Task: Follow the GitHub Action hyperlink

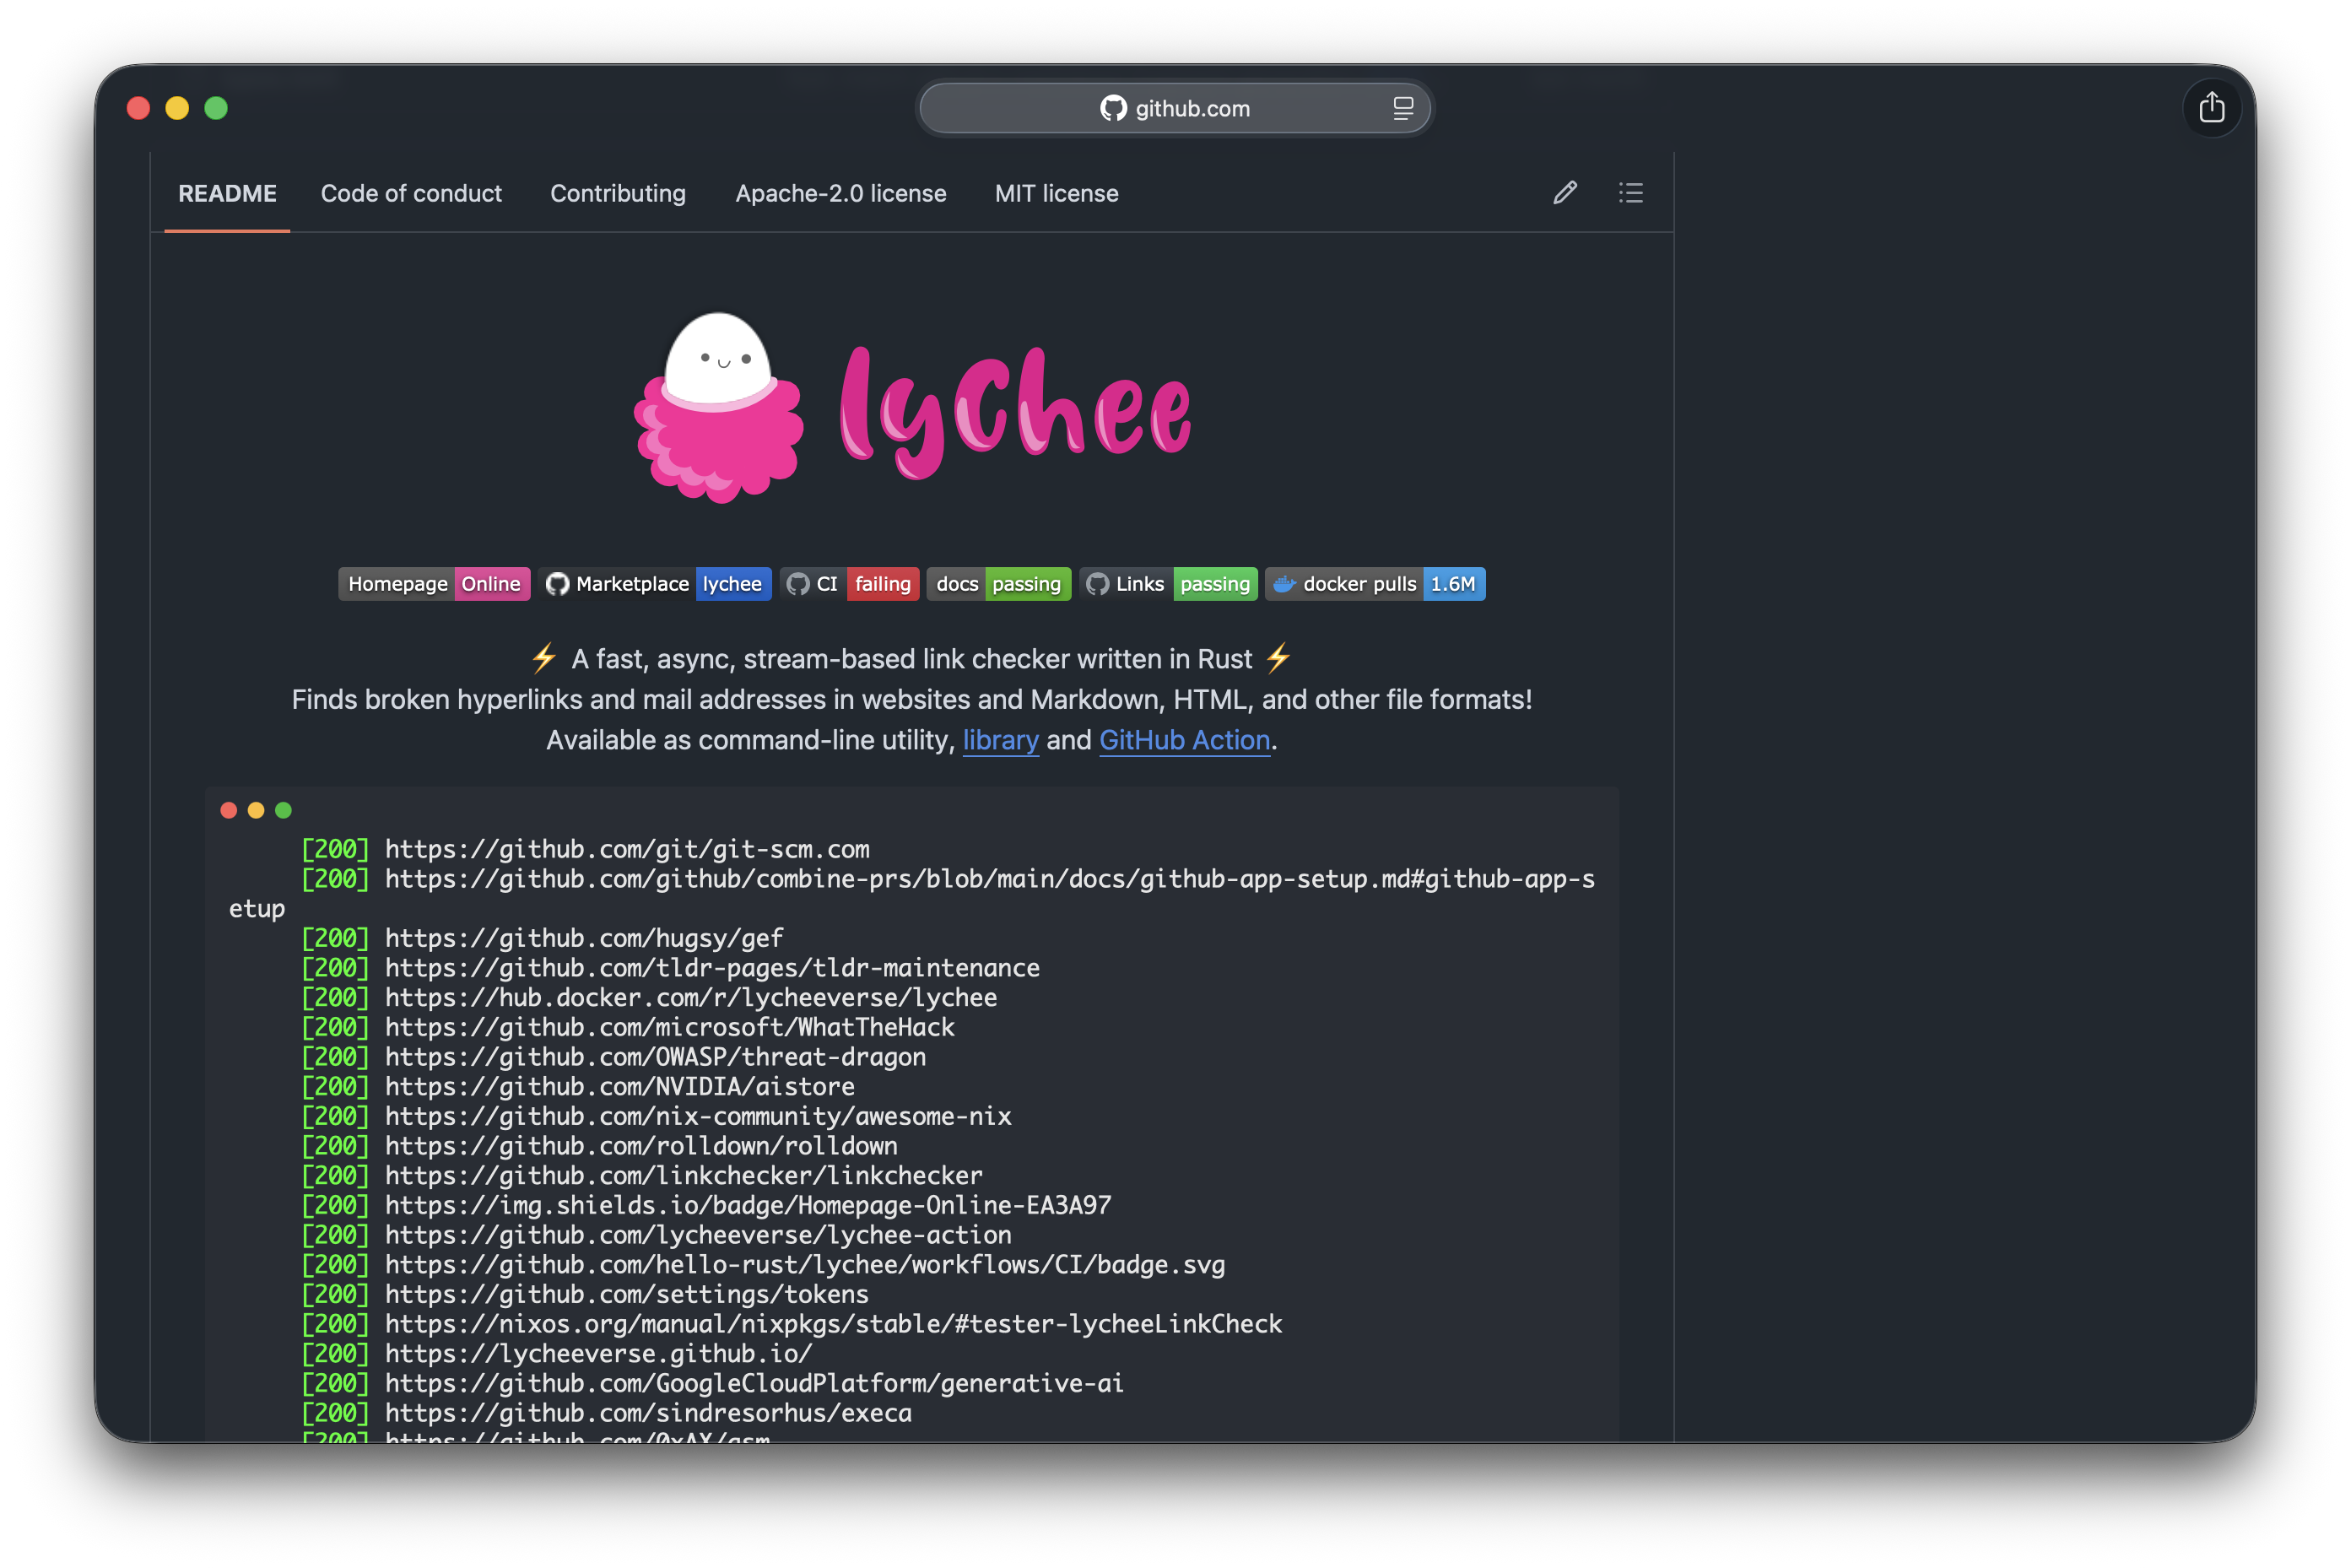Action: [x=1184, y=740]
